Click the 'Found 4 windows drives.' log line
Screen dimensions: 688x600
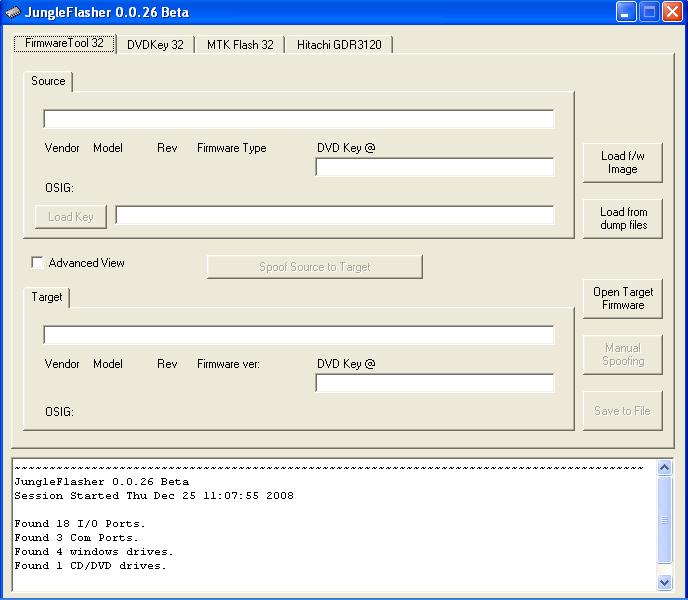[94, 552]
